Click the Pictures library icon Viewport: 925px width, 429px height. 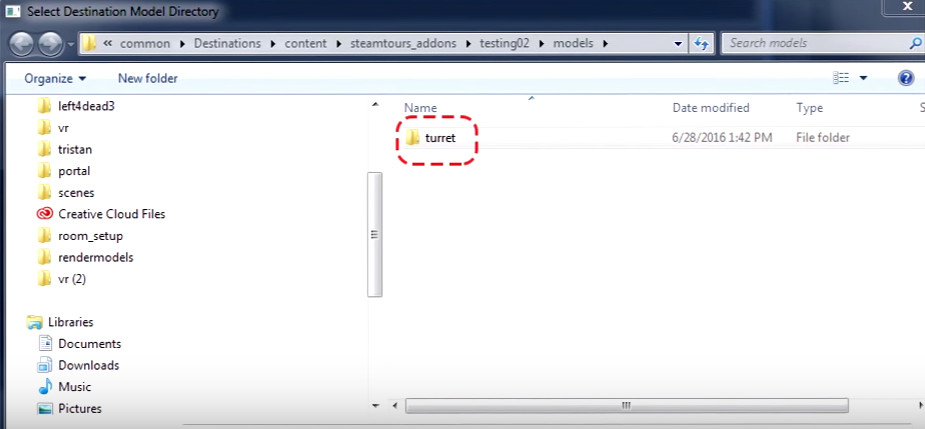click(45, 408)
